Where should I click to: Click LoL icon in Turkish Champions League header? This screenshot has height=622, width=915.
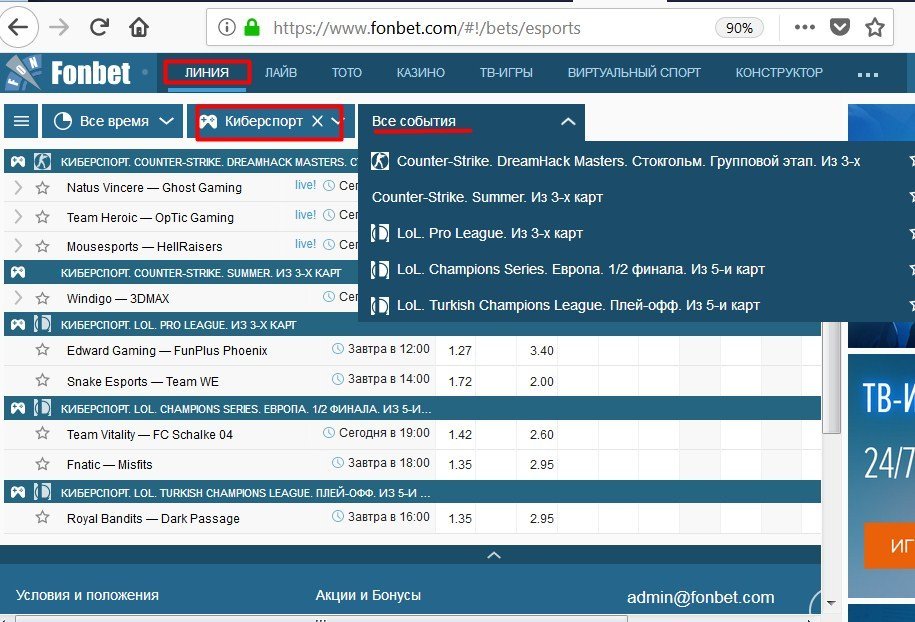coord(42,492)
